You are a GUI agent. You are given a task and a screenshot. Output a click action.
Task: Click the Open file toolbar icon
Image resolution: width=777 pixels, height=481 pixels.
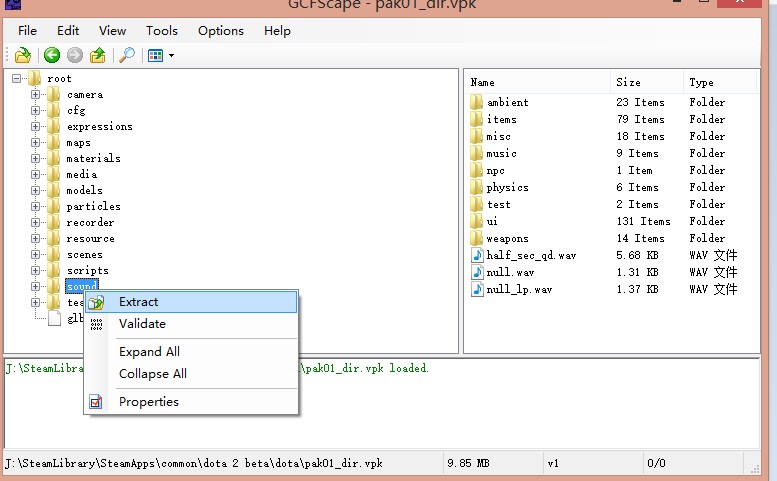tap(23, 55)
